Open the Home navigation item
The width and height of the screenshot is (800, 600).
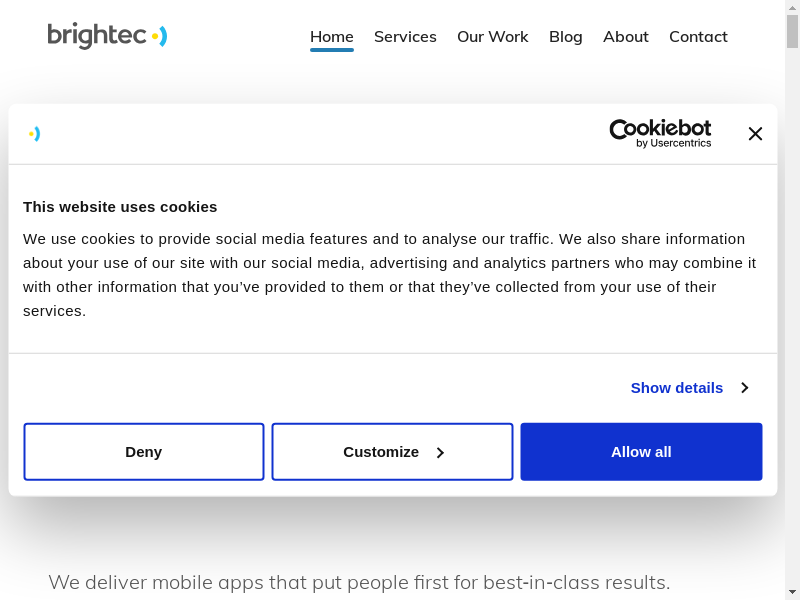coord(331,37)
